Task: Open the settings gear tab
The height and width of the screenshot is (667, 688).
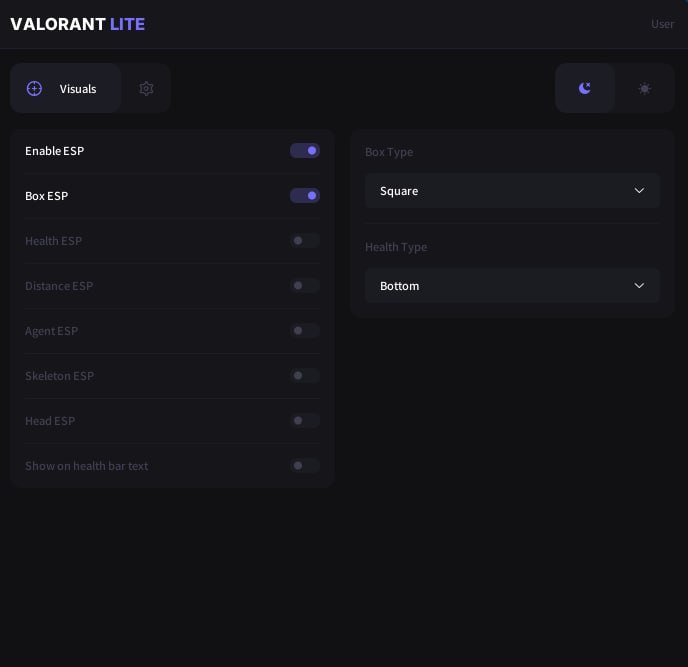Action: click(x=146, y=88)
